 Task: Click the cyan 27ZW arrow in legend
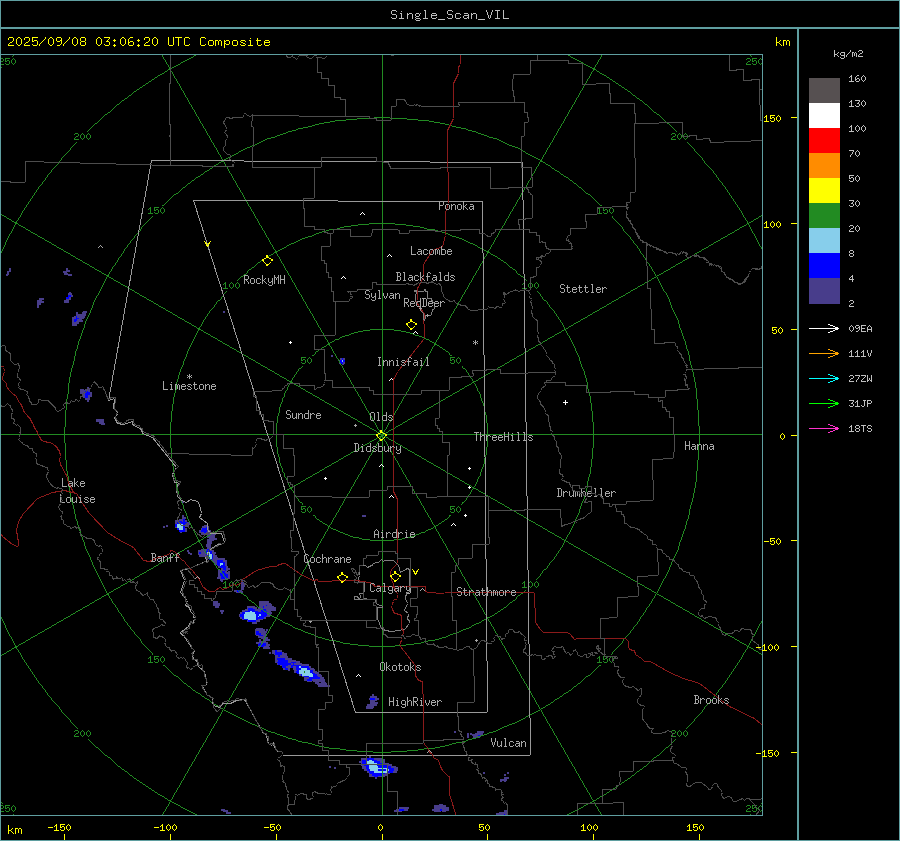tap(824, 378)
